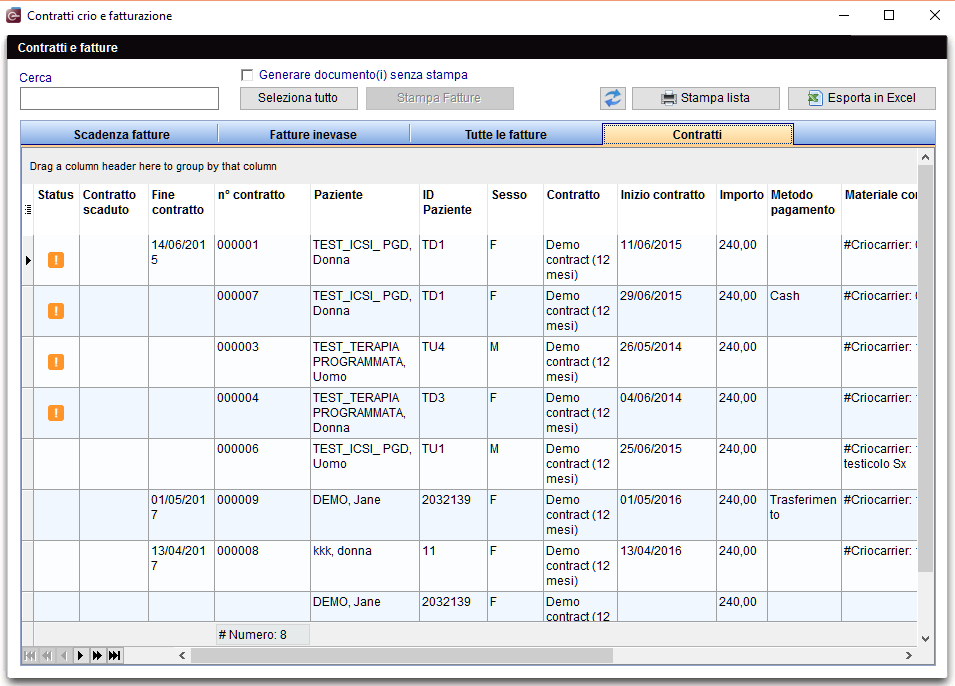Open the Tutte le fatture tab

[x=506, y=135]
